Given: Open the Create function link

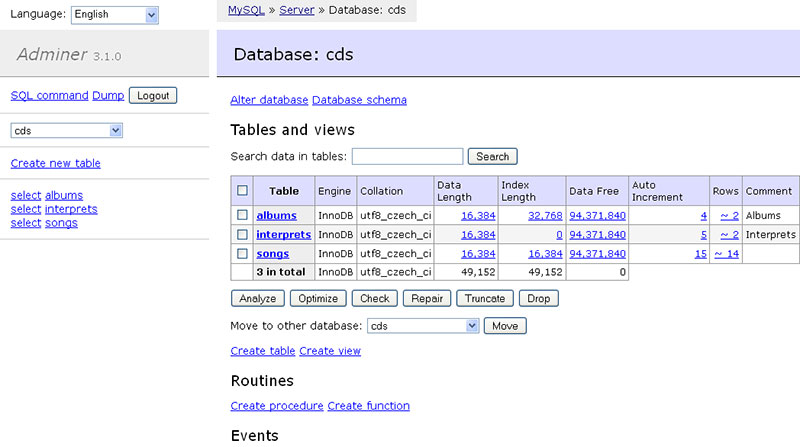Looking at the screenshot, I should coord(368,406).
